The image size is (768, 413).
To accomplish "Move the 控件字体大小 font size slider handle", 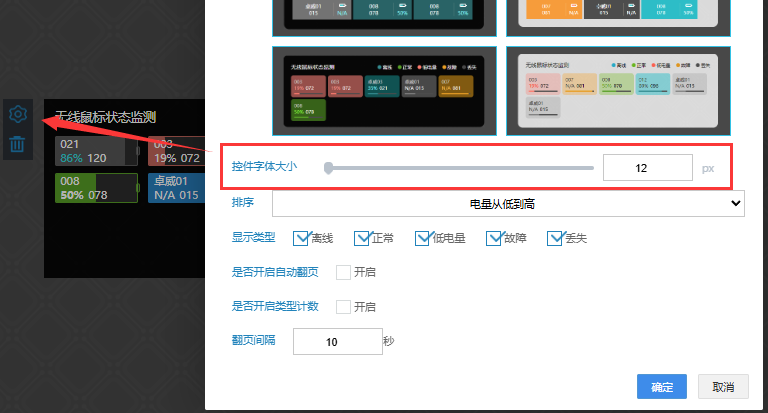I will point(329,168).
